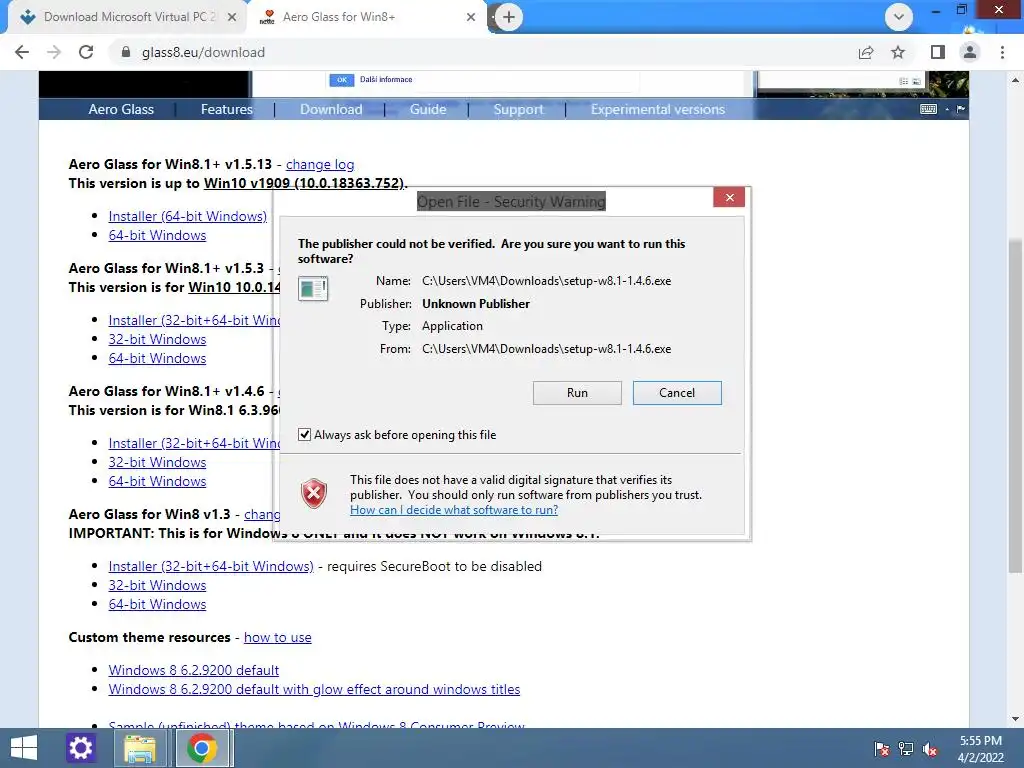Close the Microsoft Virtual PC tab
This screenshot has height=768, width=1024.
(232, 17)
